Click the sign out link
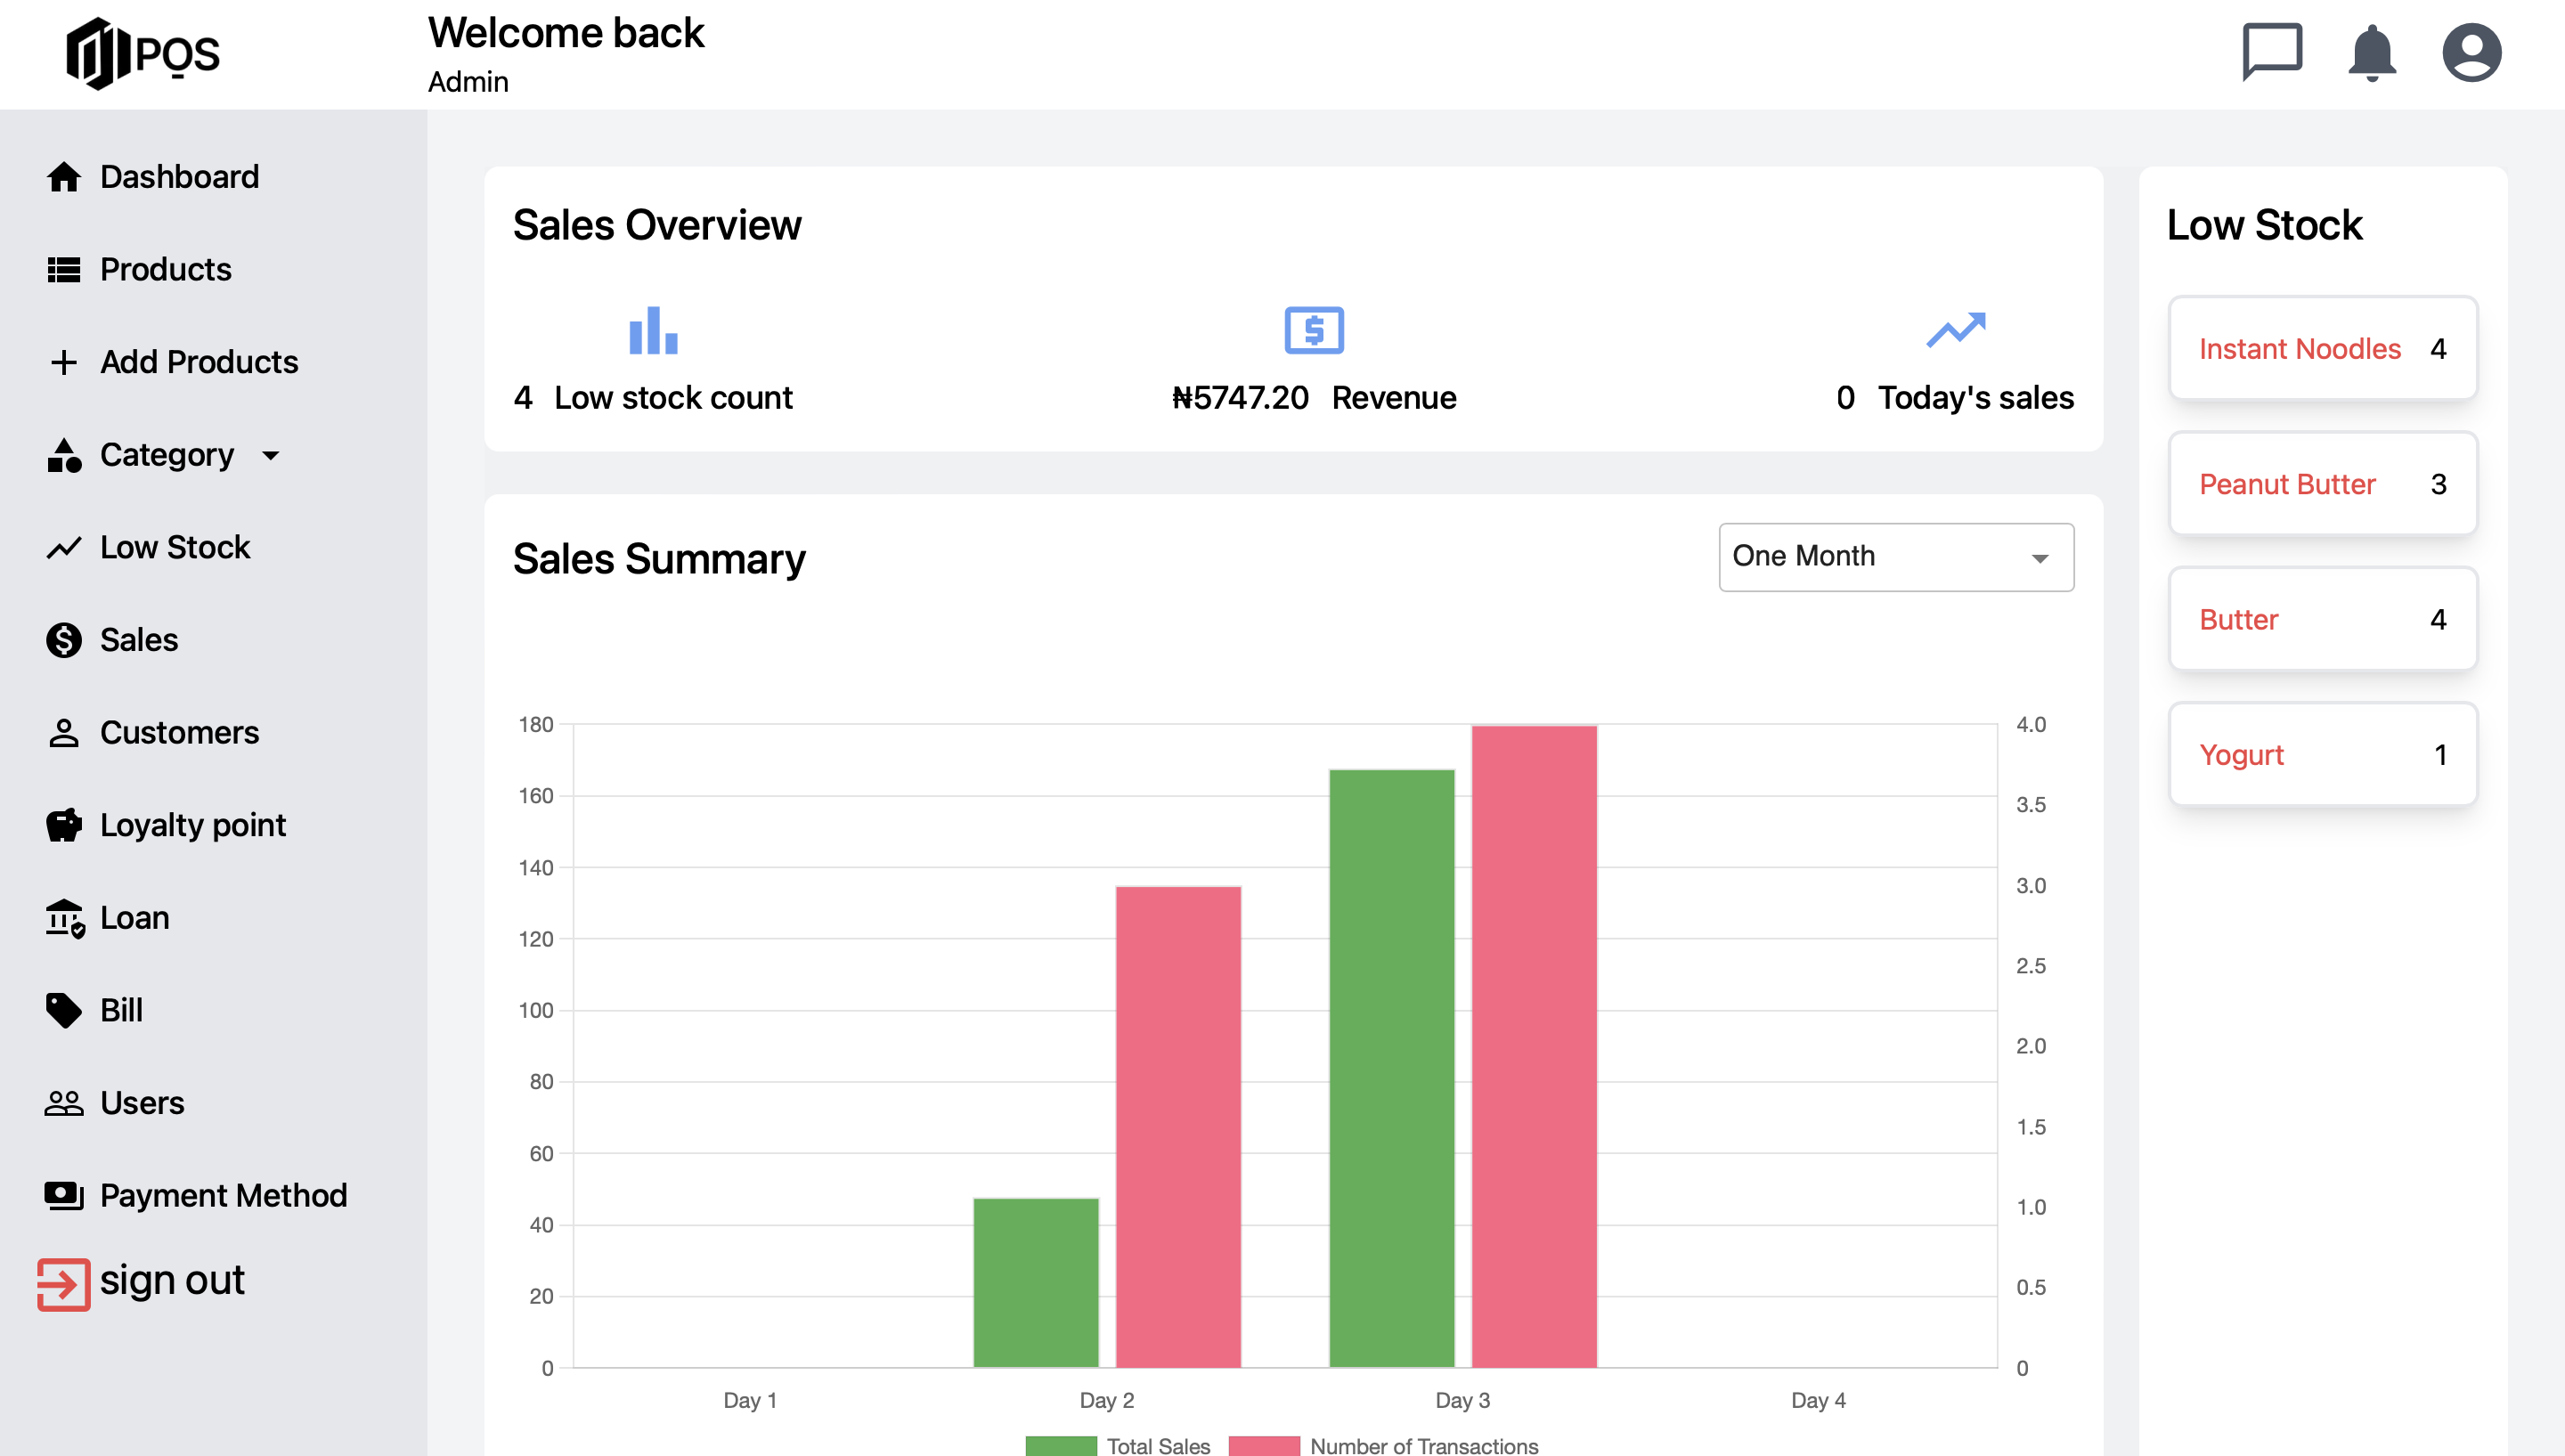 [172, 1282]
